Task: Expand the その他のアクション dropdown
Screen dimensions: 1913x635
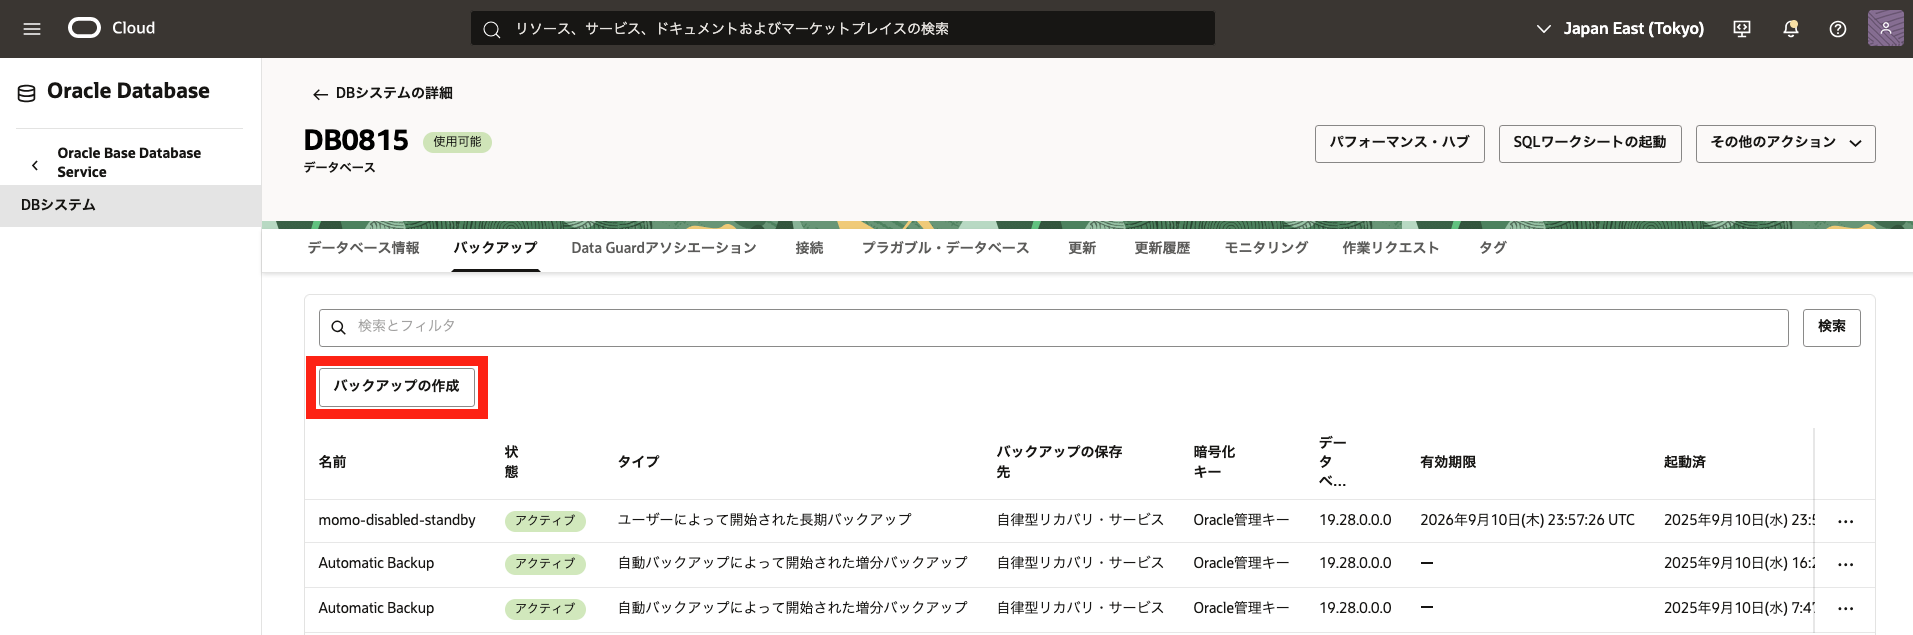Action: pos(1785,143)
